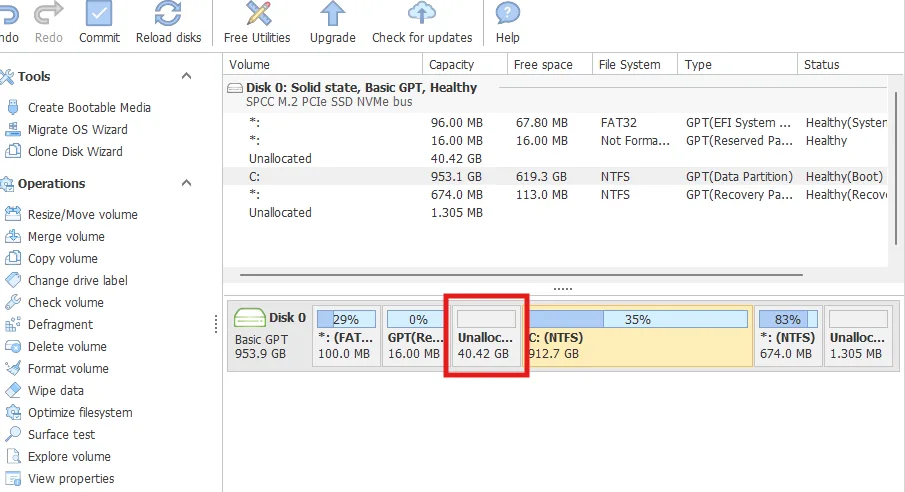Click the Delete volume icon
The height and width of the screenshot is (492, 905).
(13, 346)
